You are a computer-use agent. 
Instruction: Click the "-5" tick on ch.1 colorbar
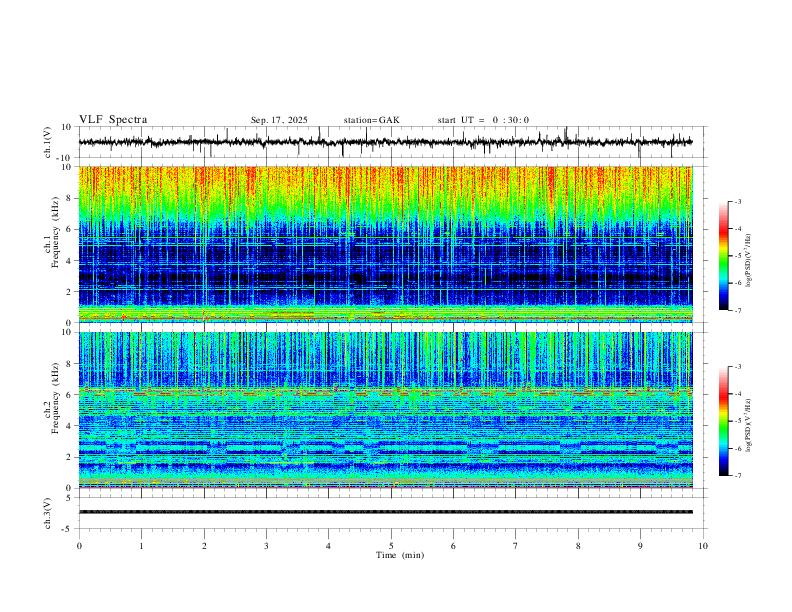click(737, 256)
